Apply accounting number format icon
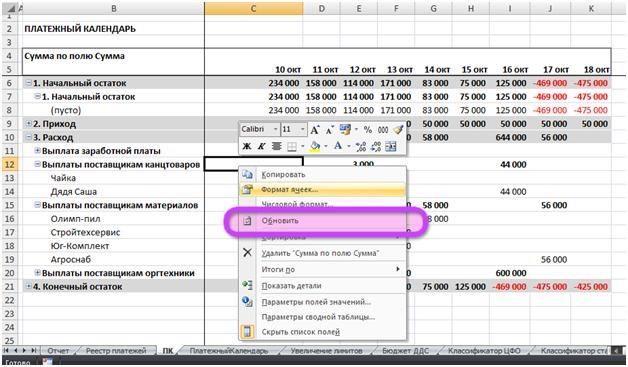The image size is (628, 367). [x=345, y=129]
